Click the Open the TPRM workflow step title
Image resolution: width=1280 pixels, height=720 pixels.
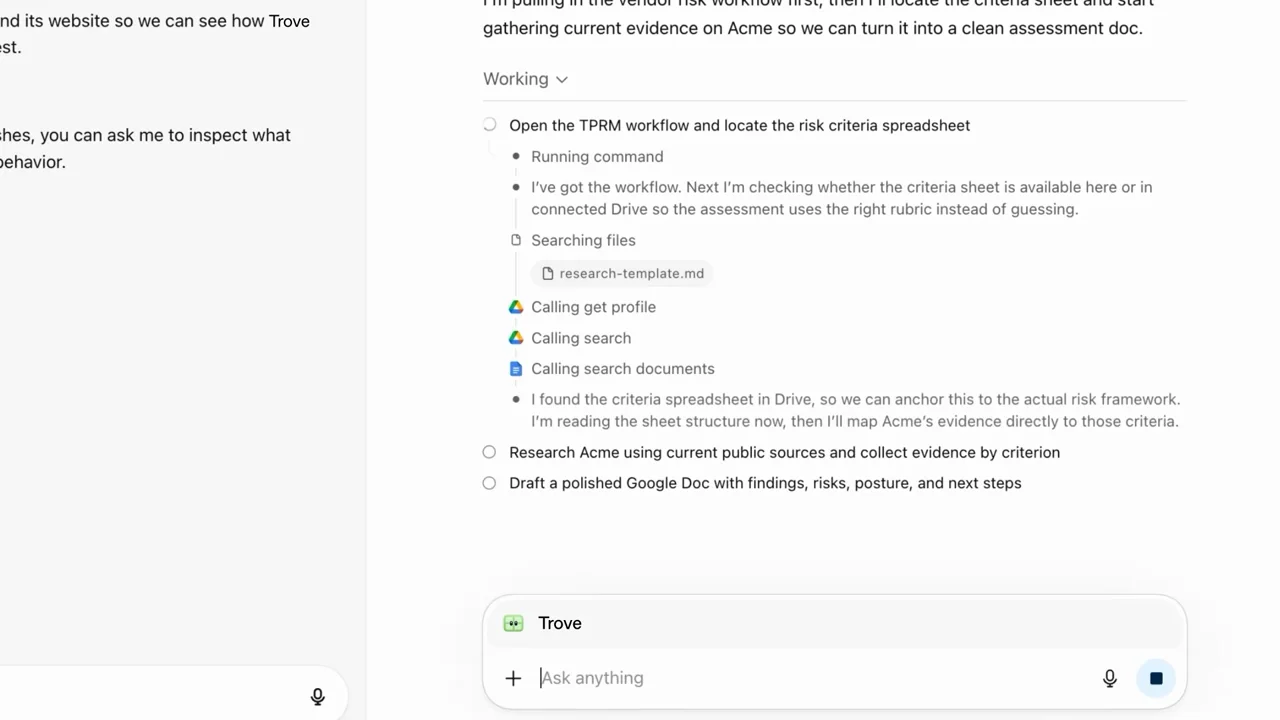point(739,125)
